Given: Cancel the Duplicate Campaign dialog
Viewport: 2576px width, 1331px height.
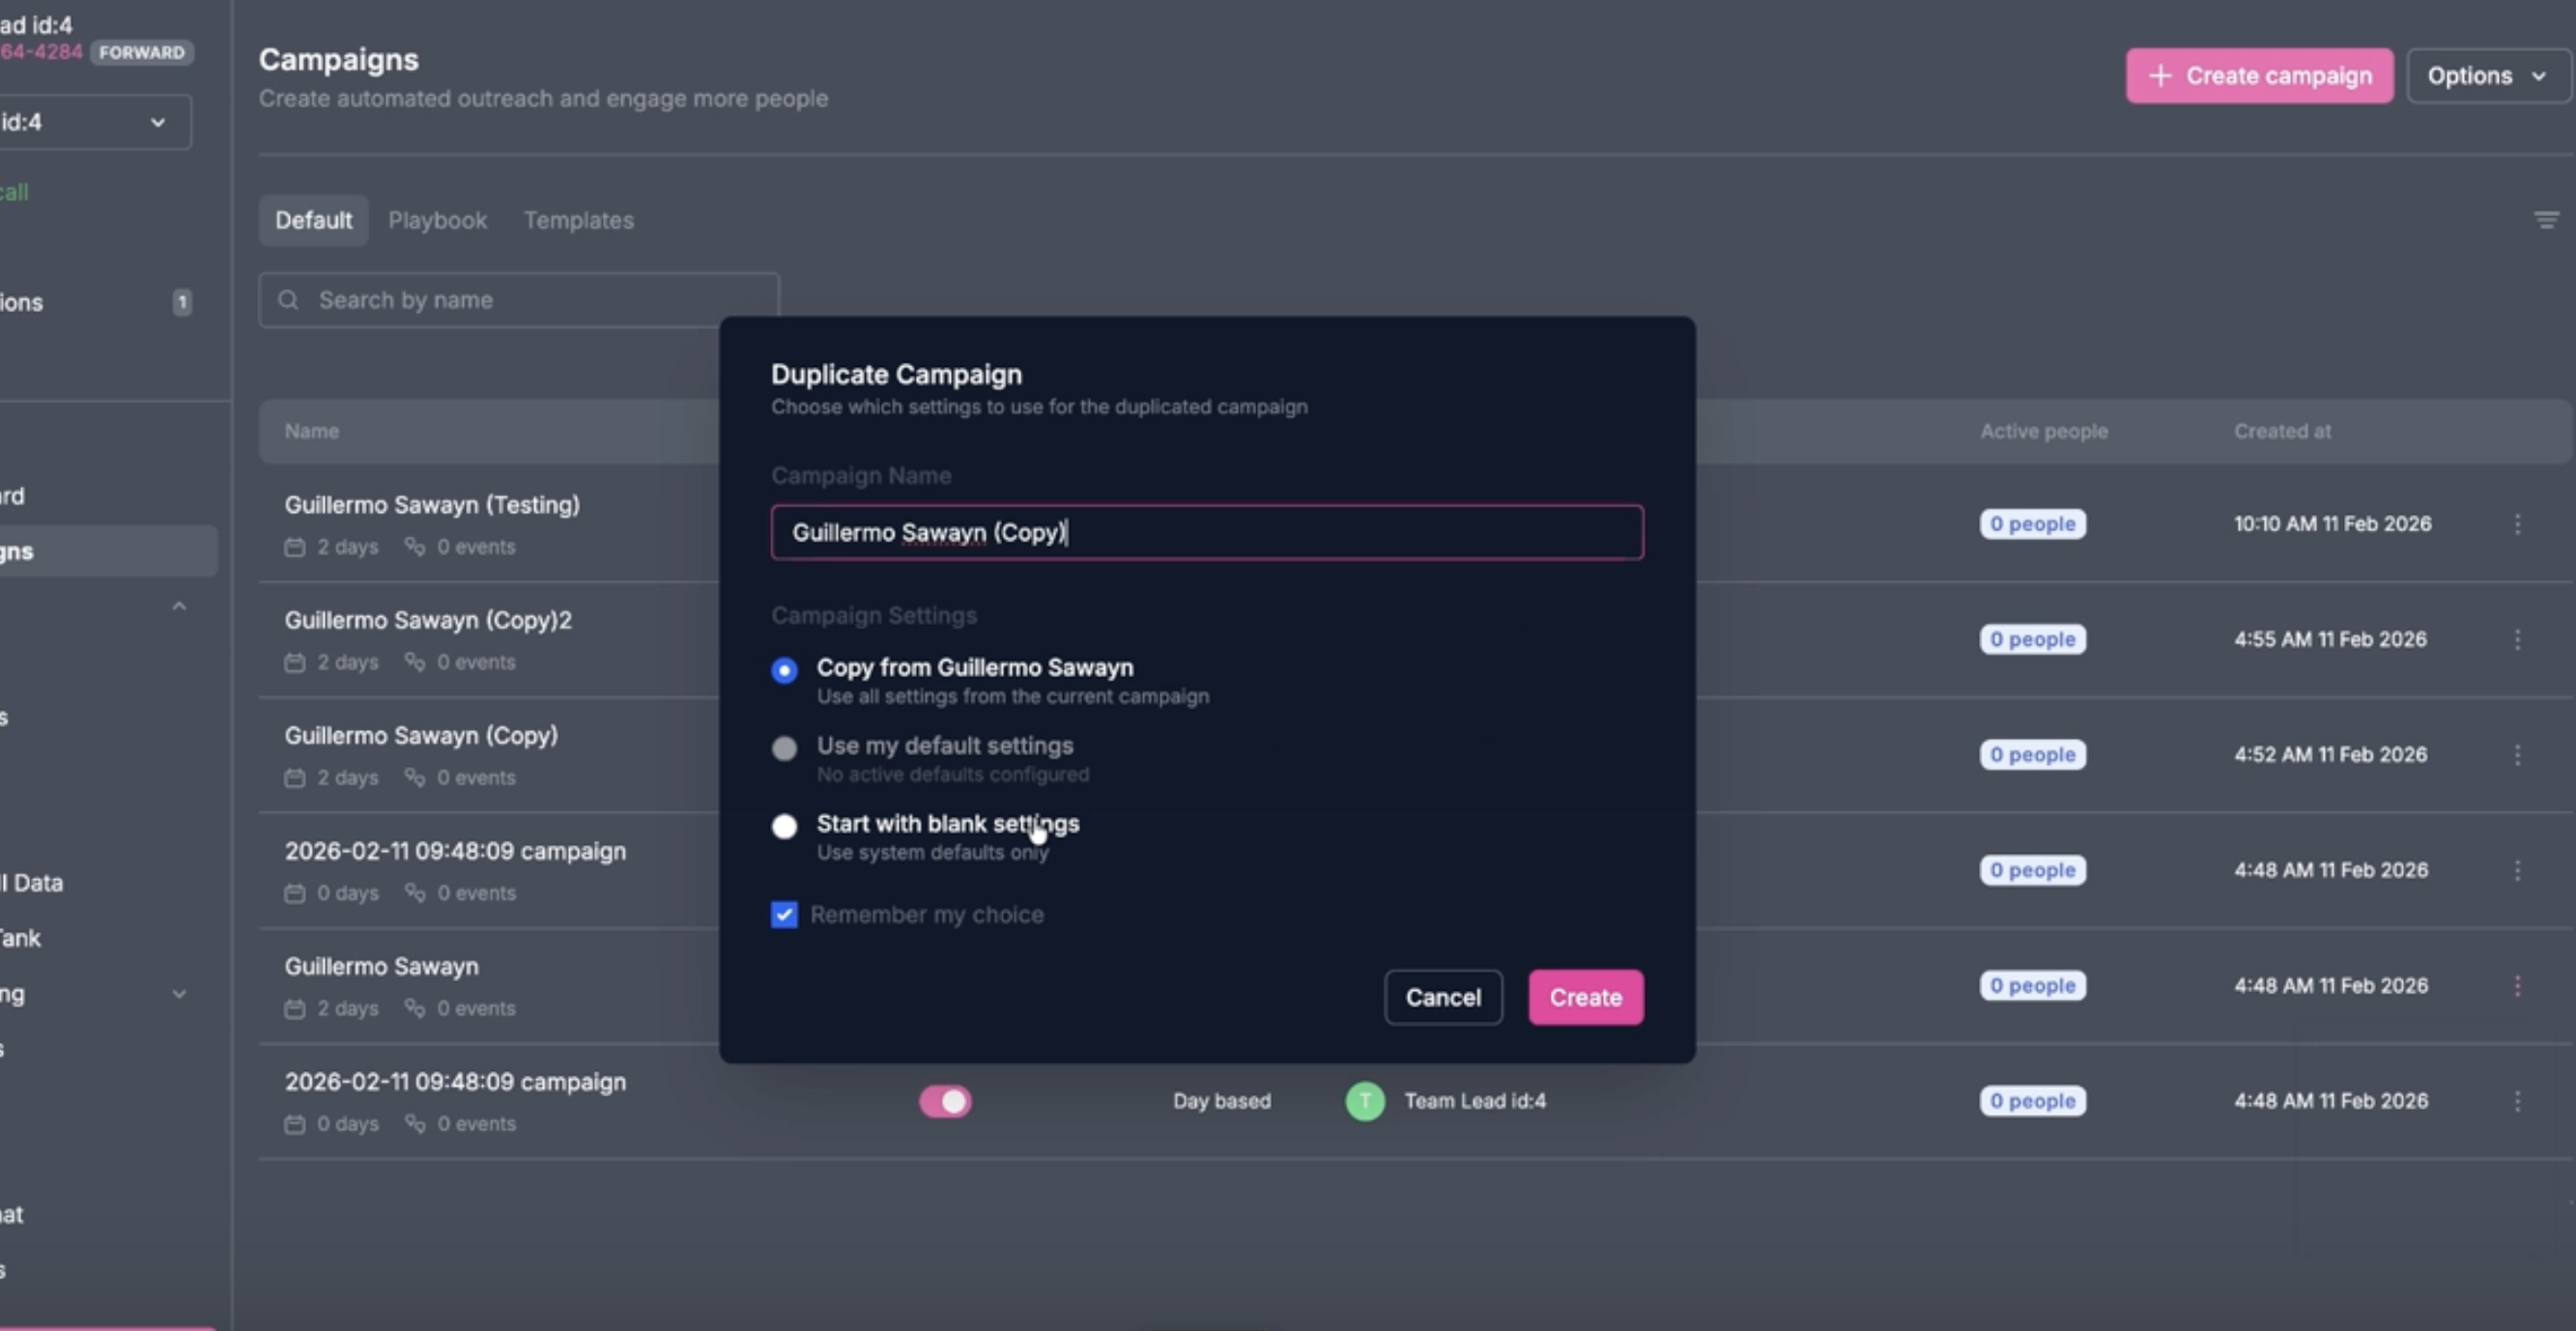Looking at the screenshot, I should 1443,997.
